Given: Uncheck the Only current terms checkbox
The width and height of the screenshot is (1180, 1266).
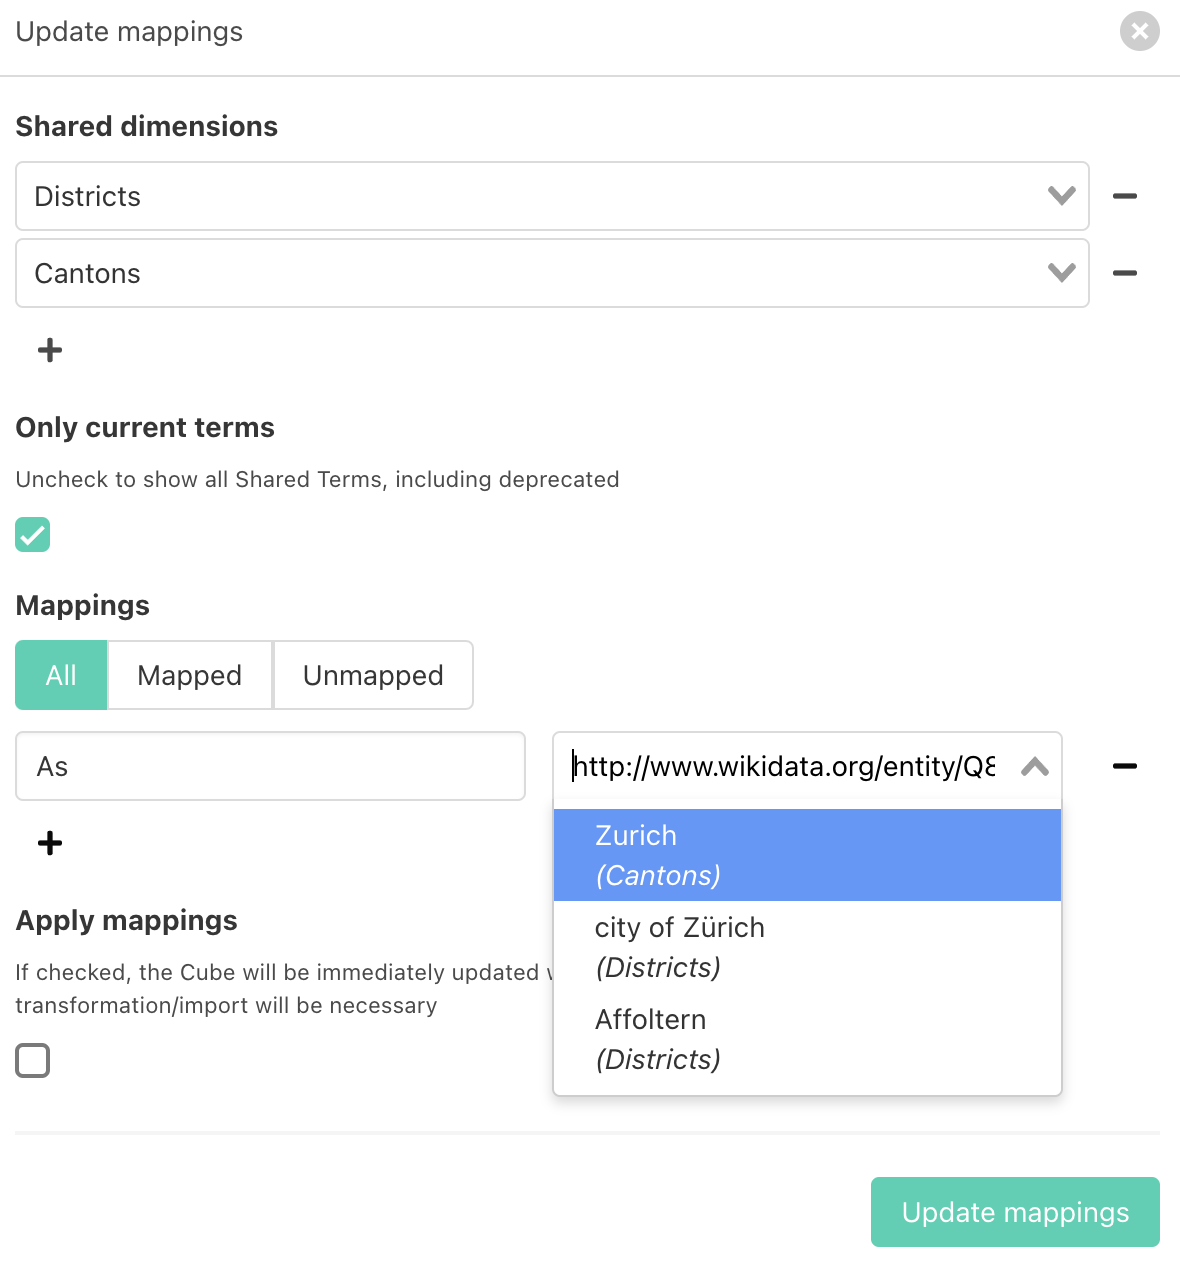Looking at the screenshot, I should click(x=33, y=535).
